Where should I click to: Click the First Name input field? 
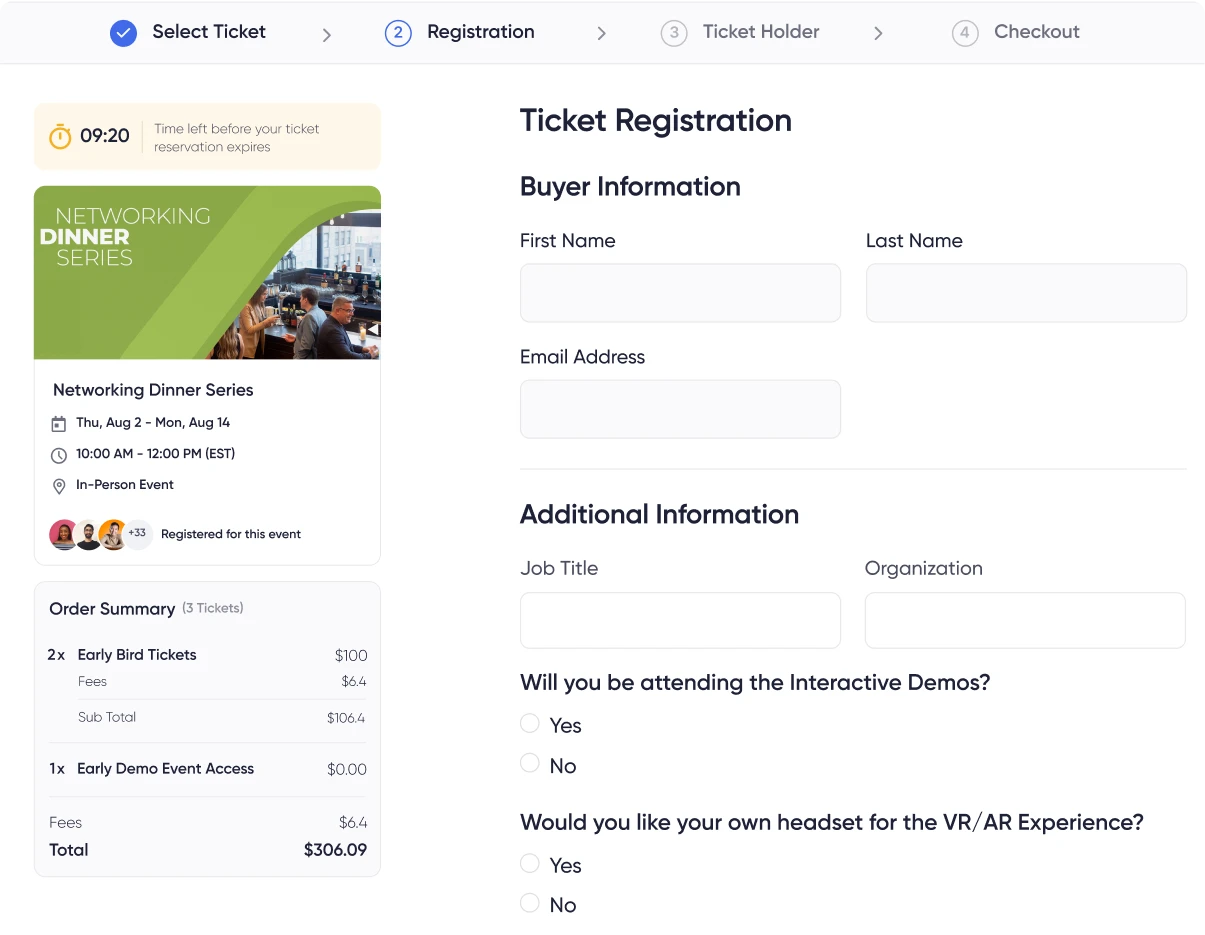coord(680,293)
